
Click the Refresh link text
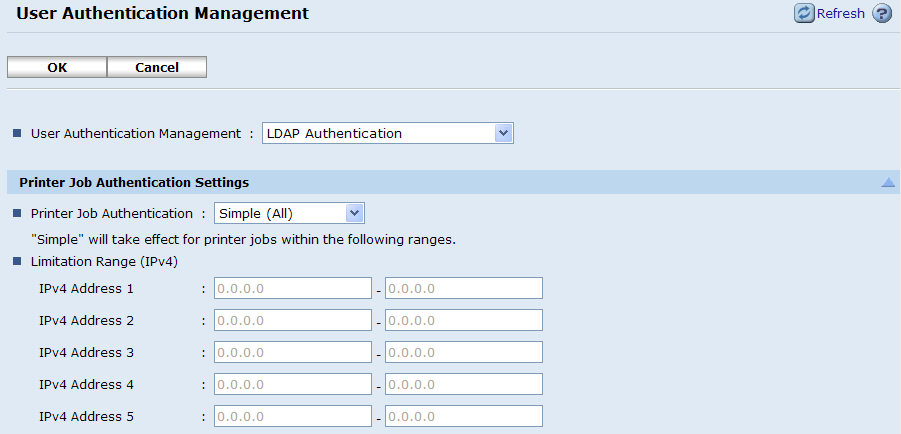(x=841, y=13)
